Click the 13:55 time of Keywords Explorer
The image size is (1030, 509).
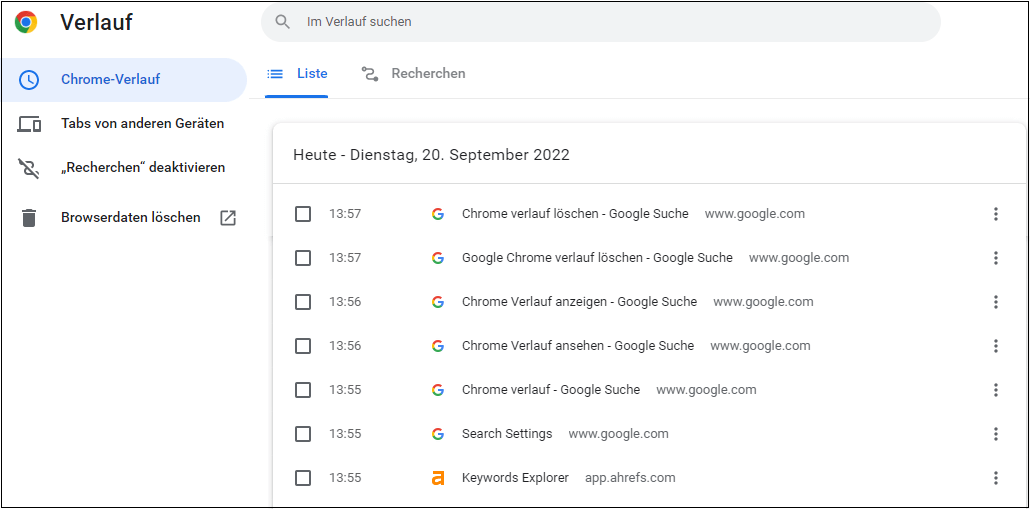click(x=345, y=478)
